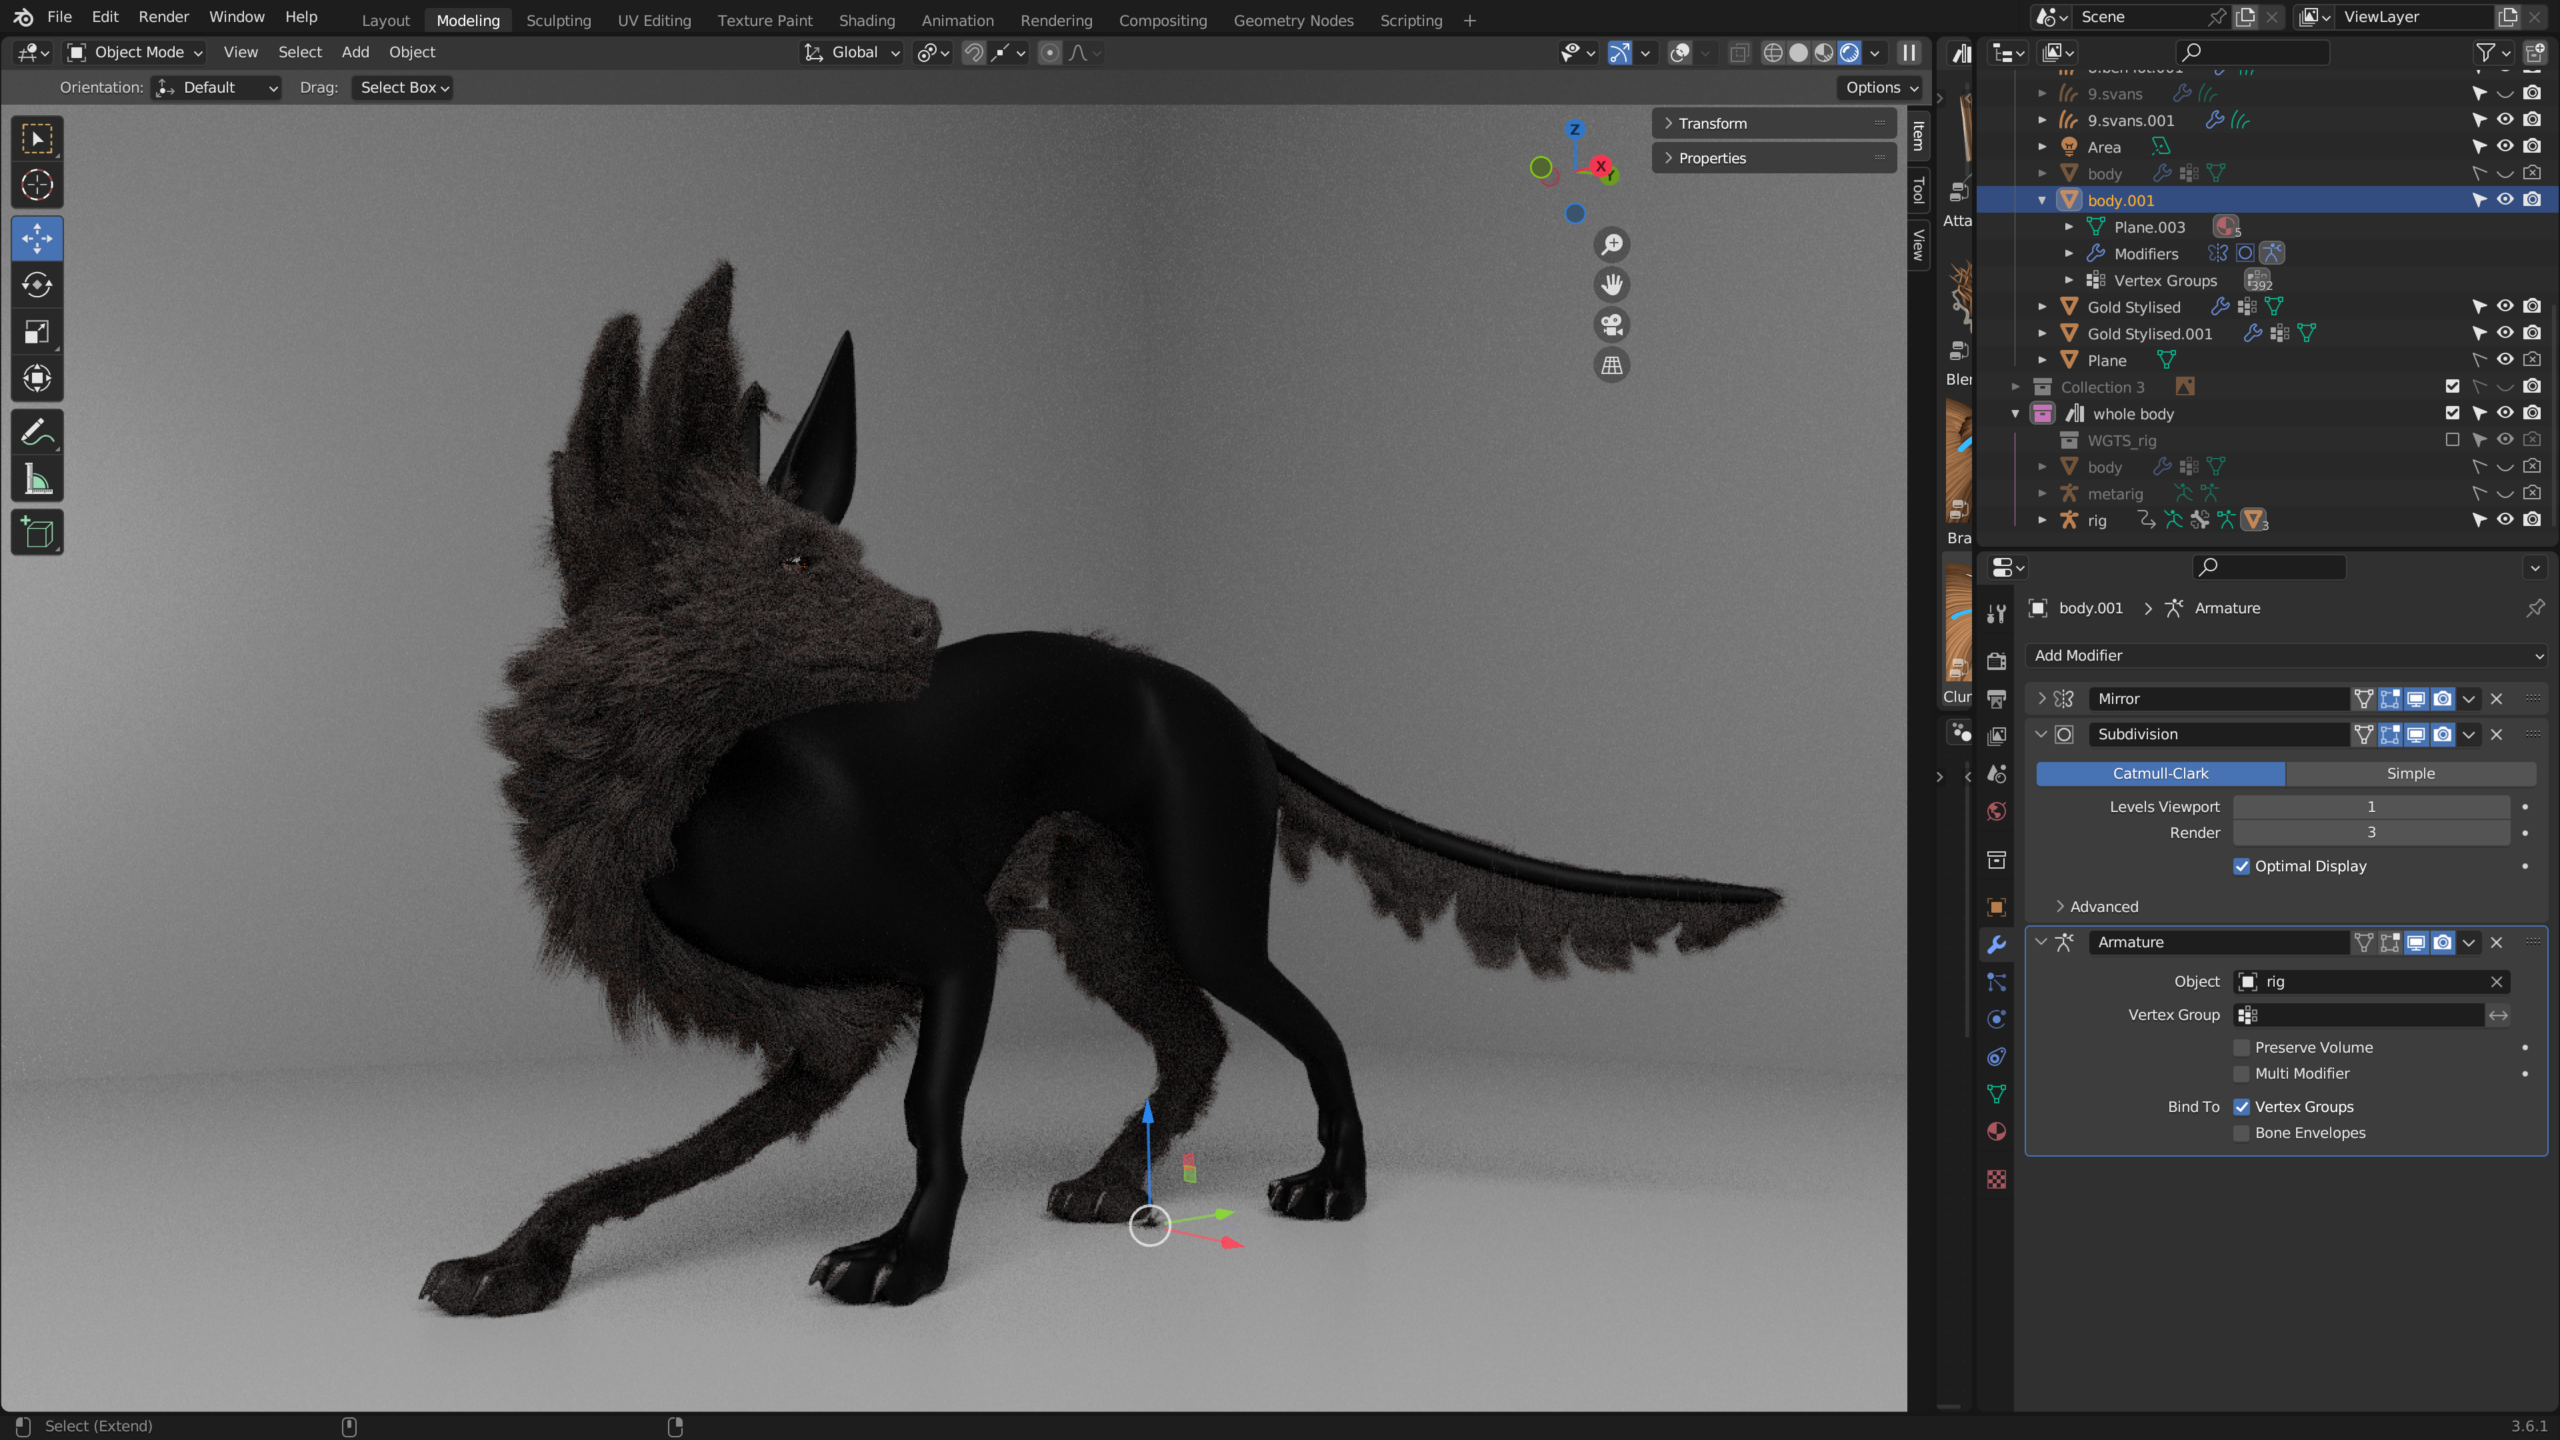2560x1440 pixels.
Task: Choose the Simple subdivision type
Action: 2410,773
